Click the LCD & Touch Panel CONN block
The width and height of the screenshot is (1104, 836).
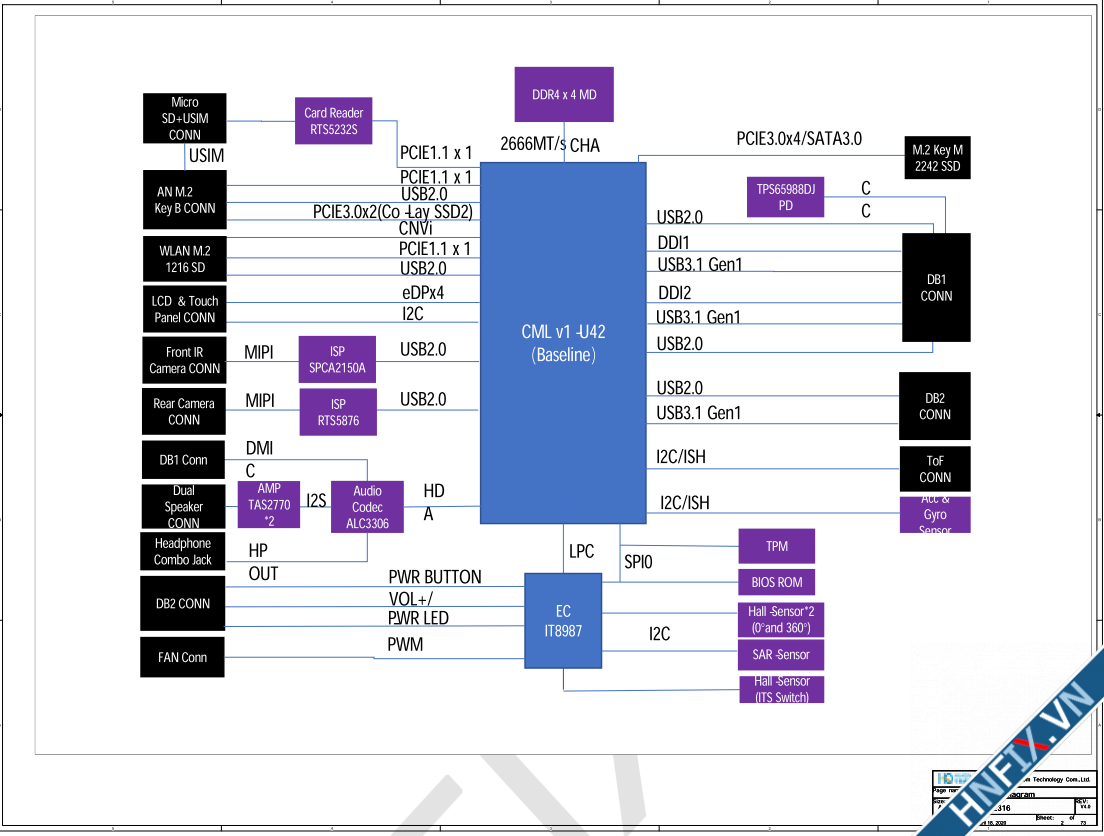(184, 309)
